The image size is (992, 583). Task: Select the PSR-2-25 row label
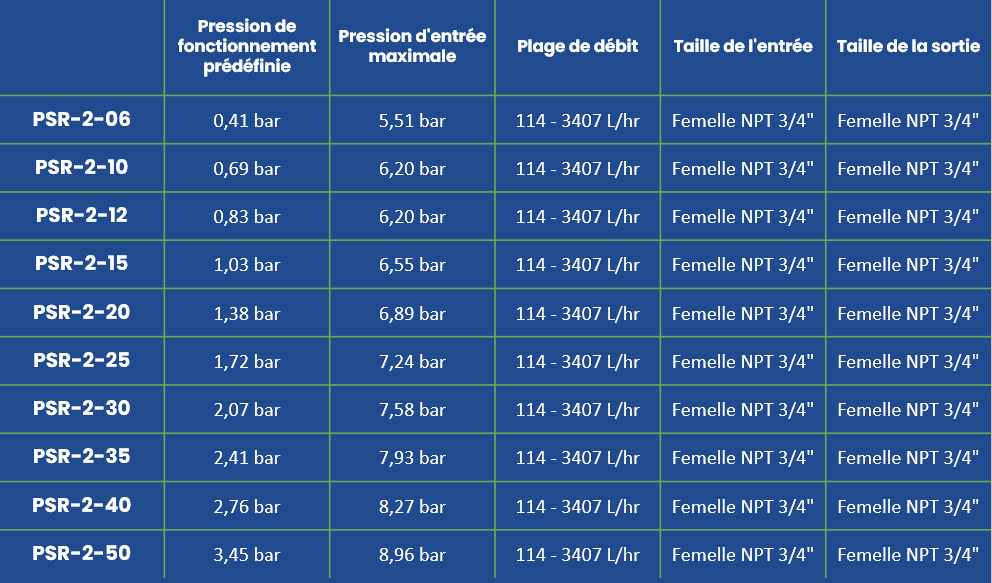coord(82,360)
